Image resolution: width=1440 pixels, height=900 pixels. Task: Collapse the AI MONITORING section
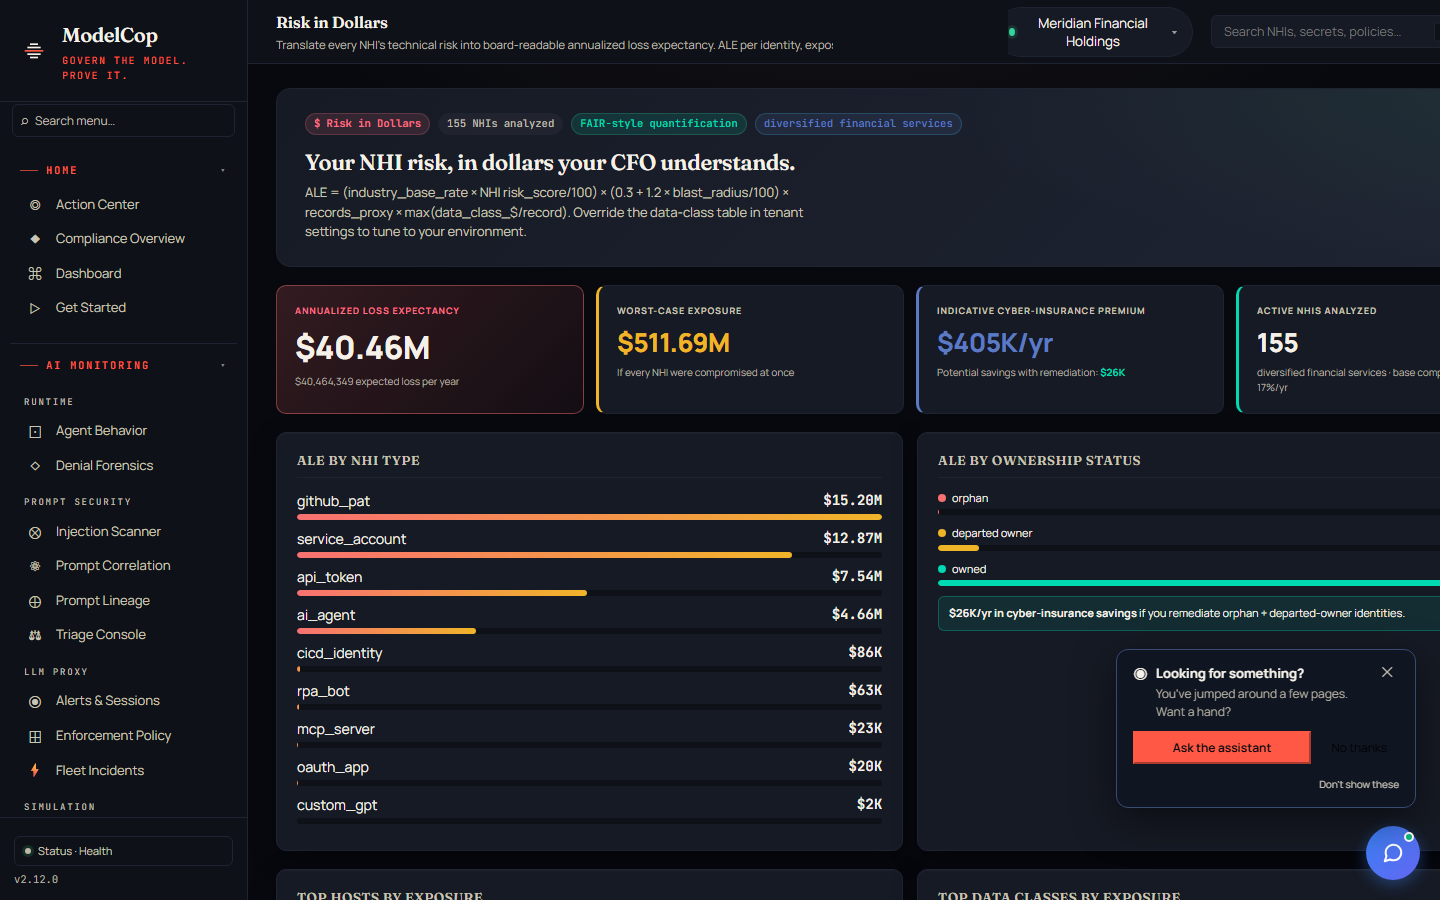tap(223, 366)
